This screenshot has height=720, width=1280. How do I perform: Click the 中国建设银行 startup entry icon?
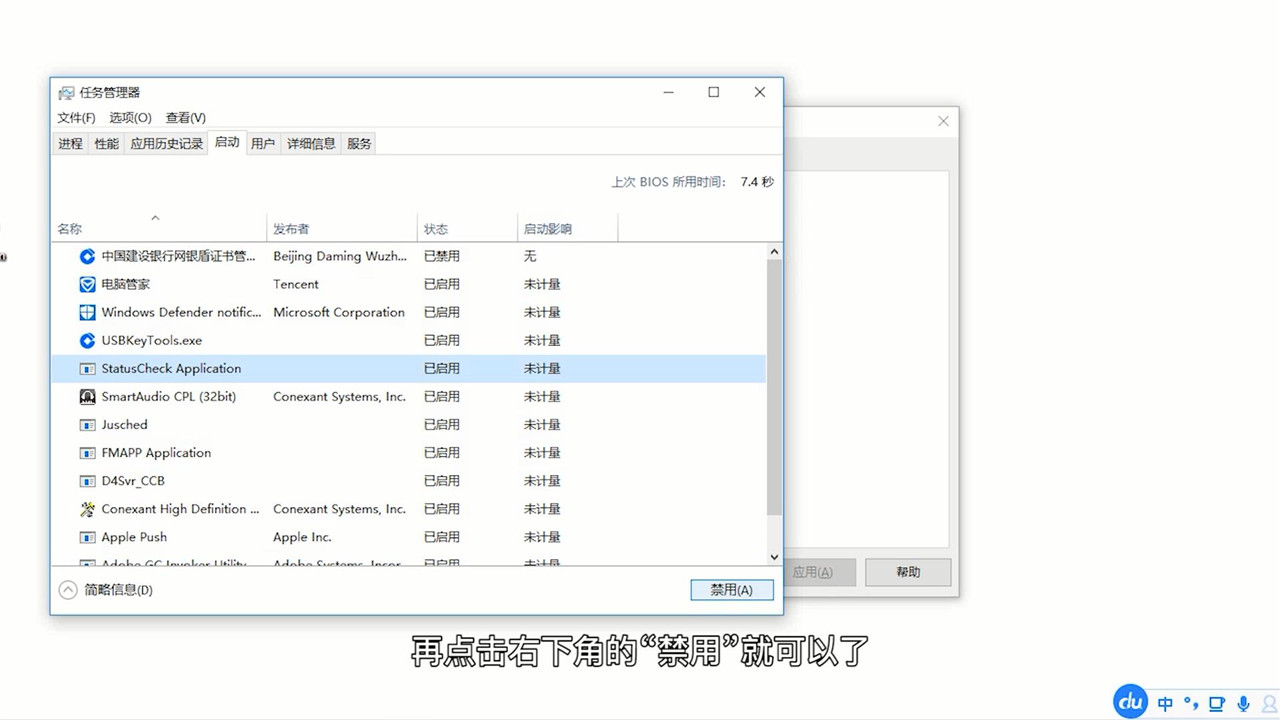click(x=87, y=256)
